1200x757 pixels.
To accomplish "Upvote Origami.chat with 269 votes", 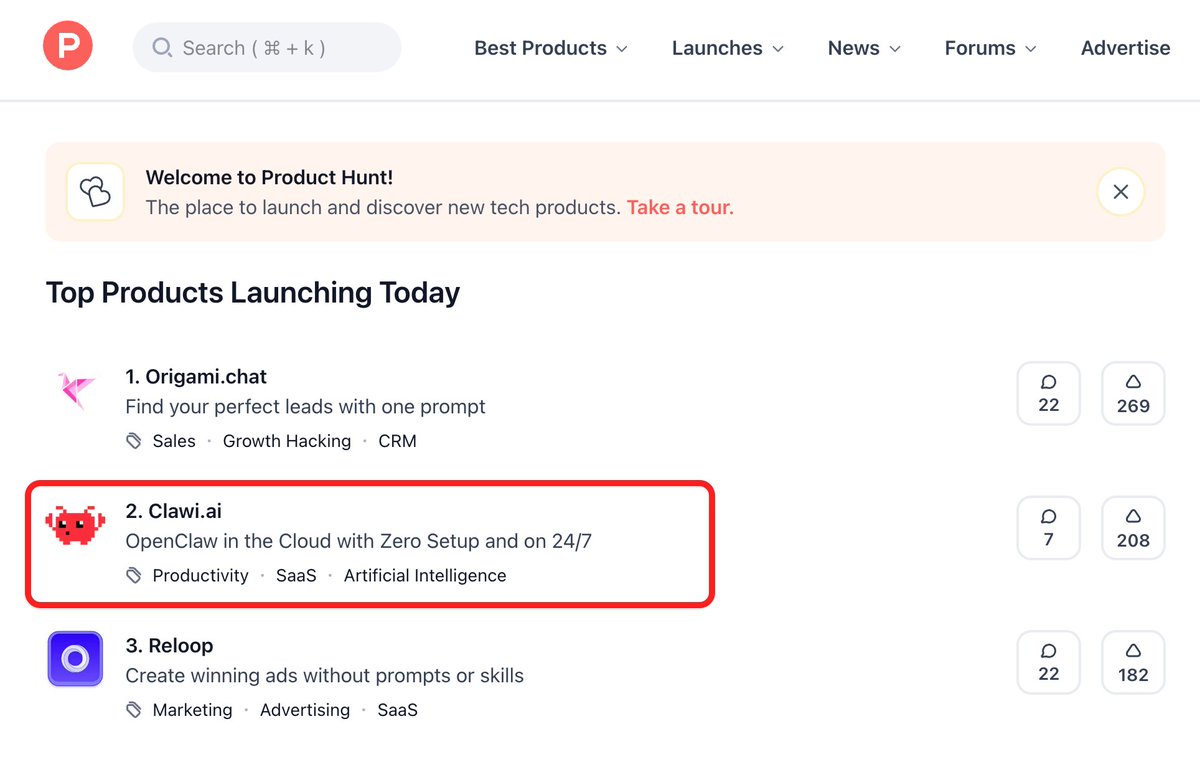I will click(x=1133, y=393).
